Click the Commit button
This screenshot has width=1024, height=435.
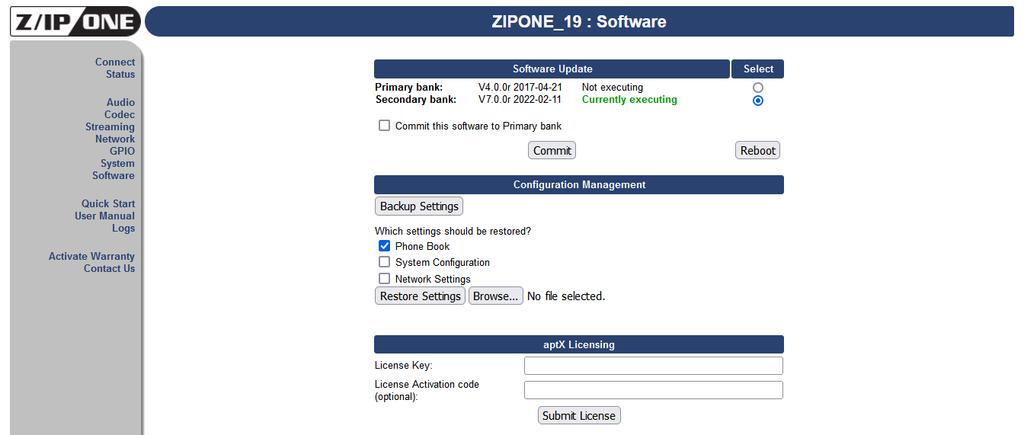[552, 150]
